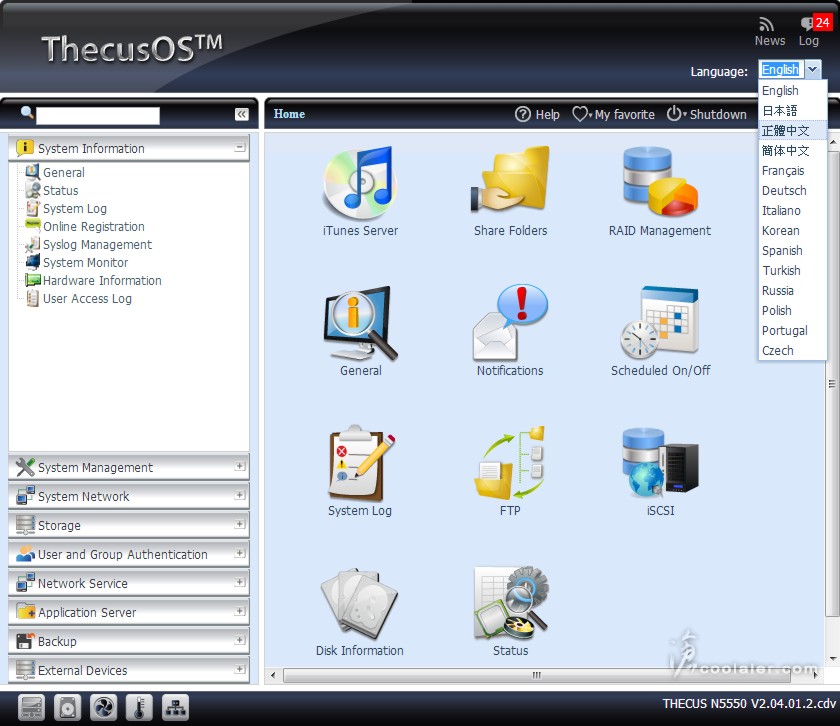Image resolution: width=840 pixels, height=726 pixels.
Task: Open the iSCSI icon
Action: pyautogui.click(x=660, y=463)
